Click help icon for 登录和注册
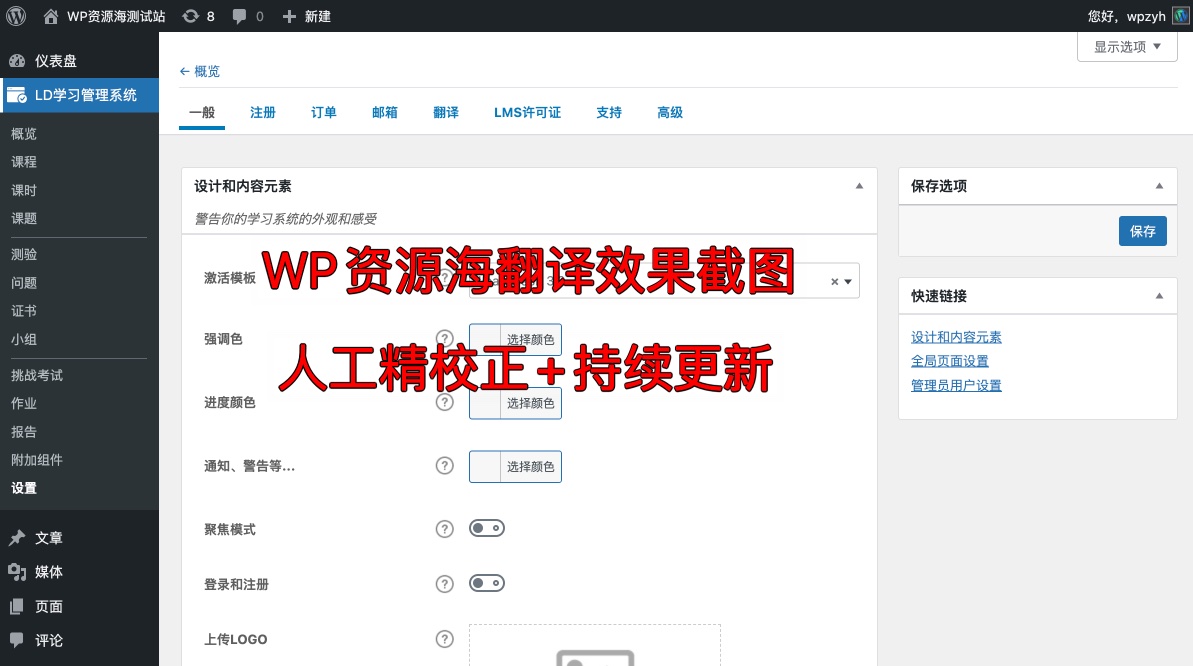 (x=444, y=584)
